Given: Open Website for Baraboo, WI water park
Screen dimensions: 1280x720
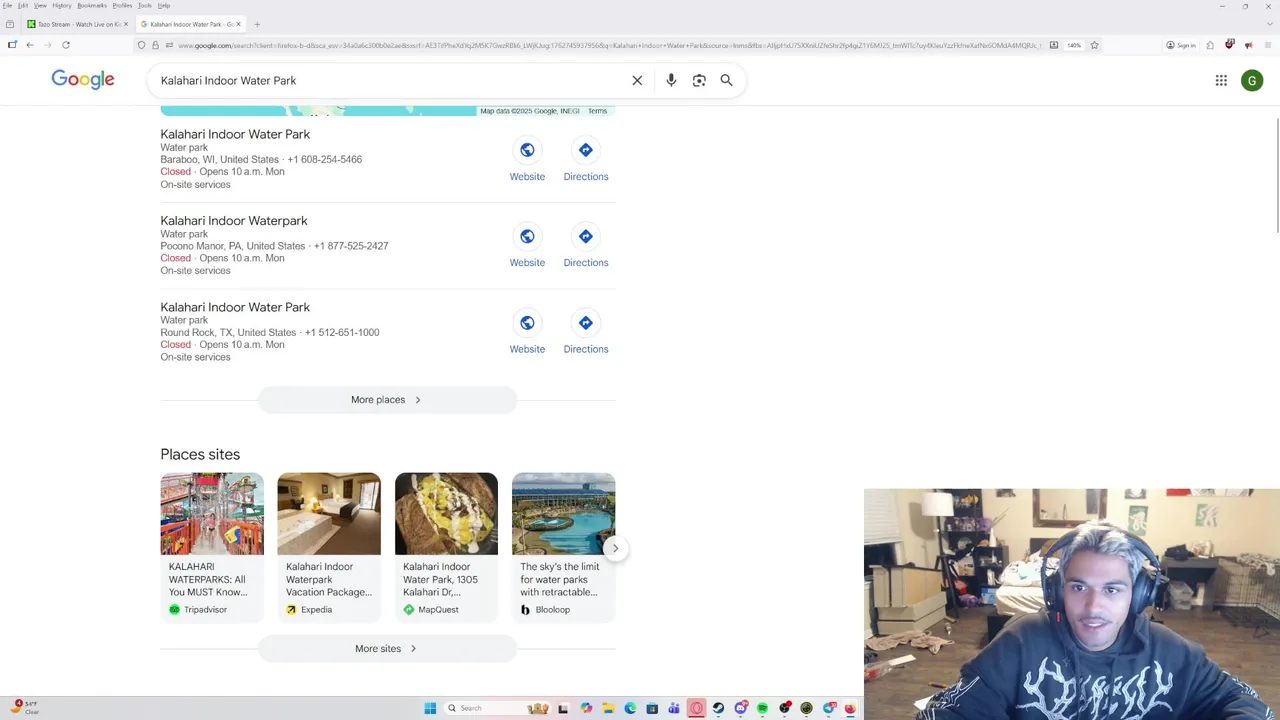Looking at the screenshot, I should (x=527, y=160).
